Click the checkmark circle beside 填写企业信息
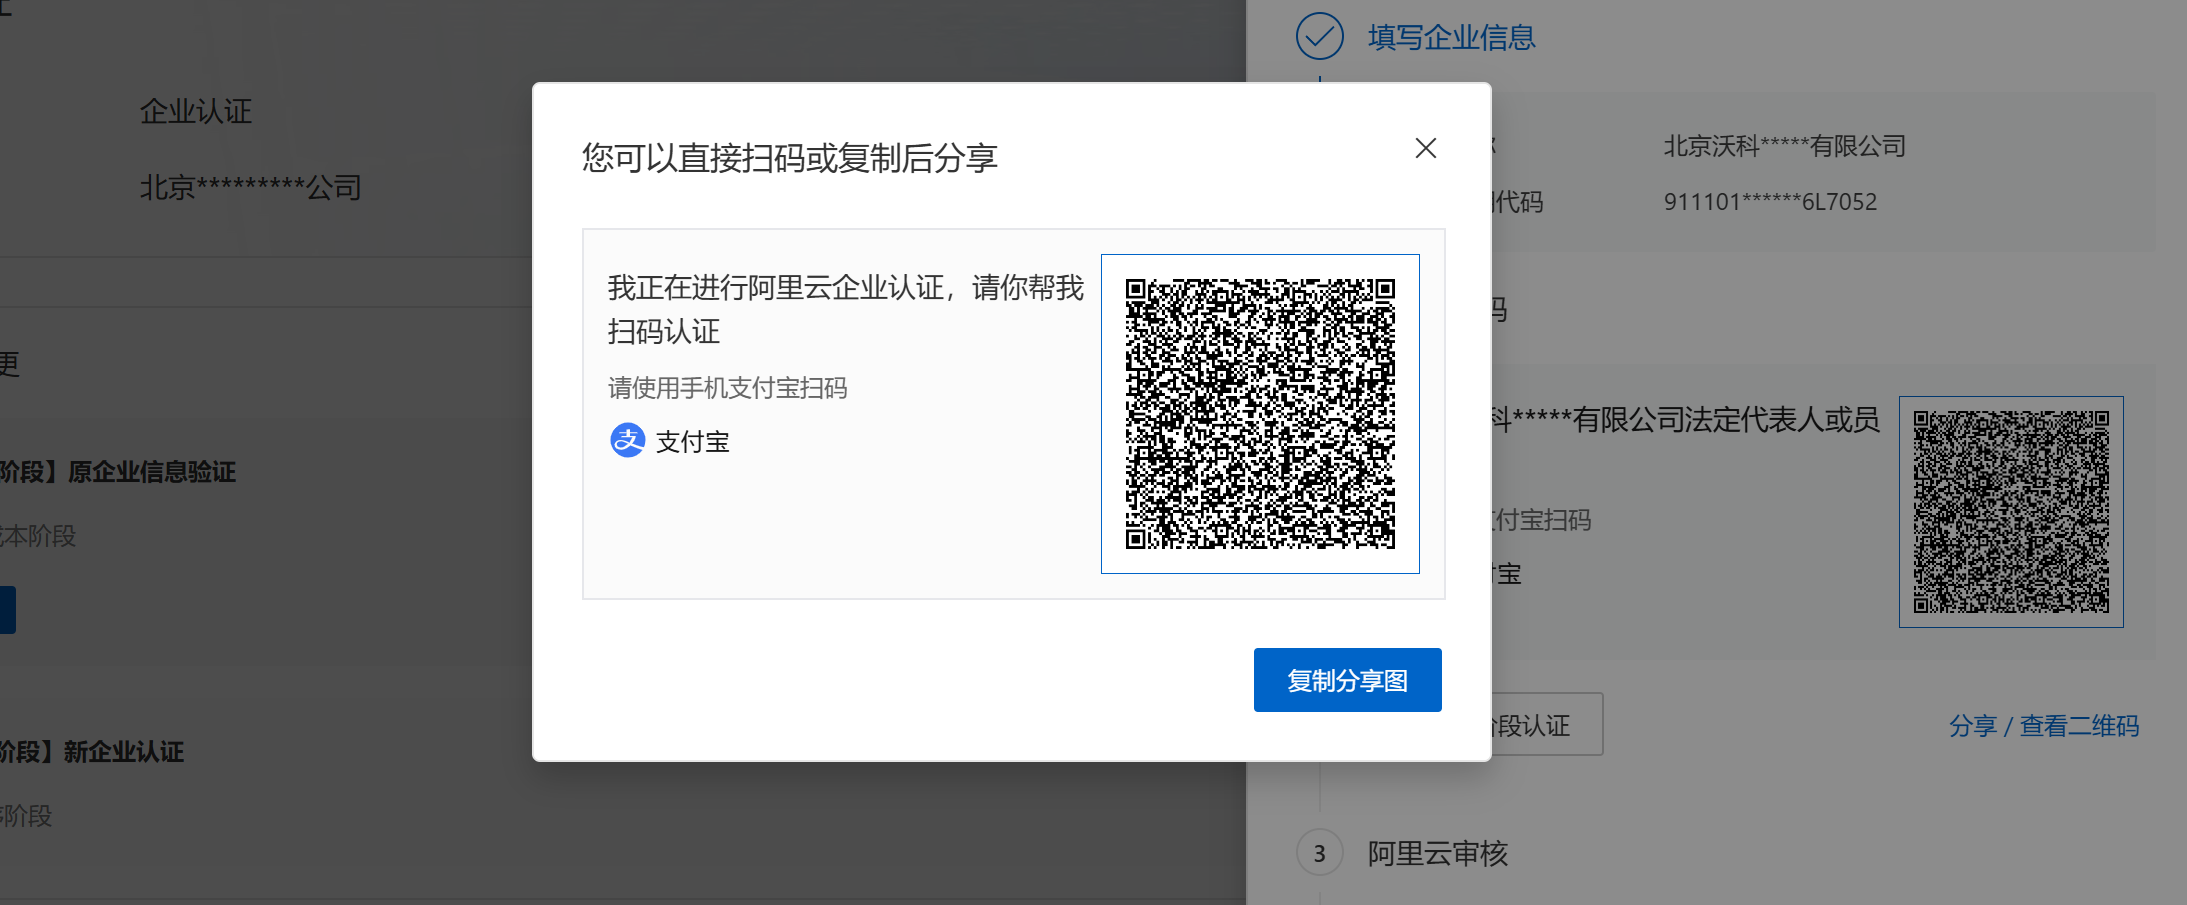The width and height of the screenshot is (2187, 905). point(1319,37)
